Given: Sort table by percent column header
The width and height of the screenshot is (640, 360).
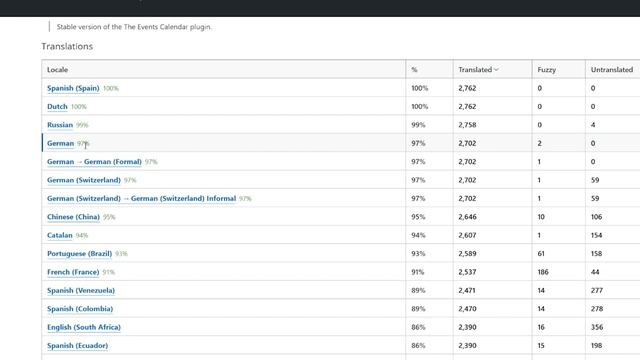Looking at the screenshot, I should click(414, 70).
